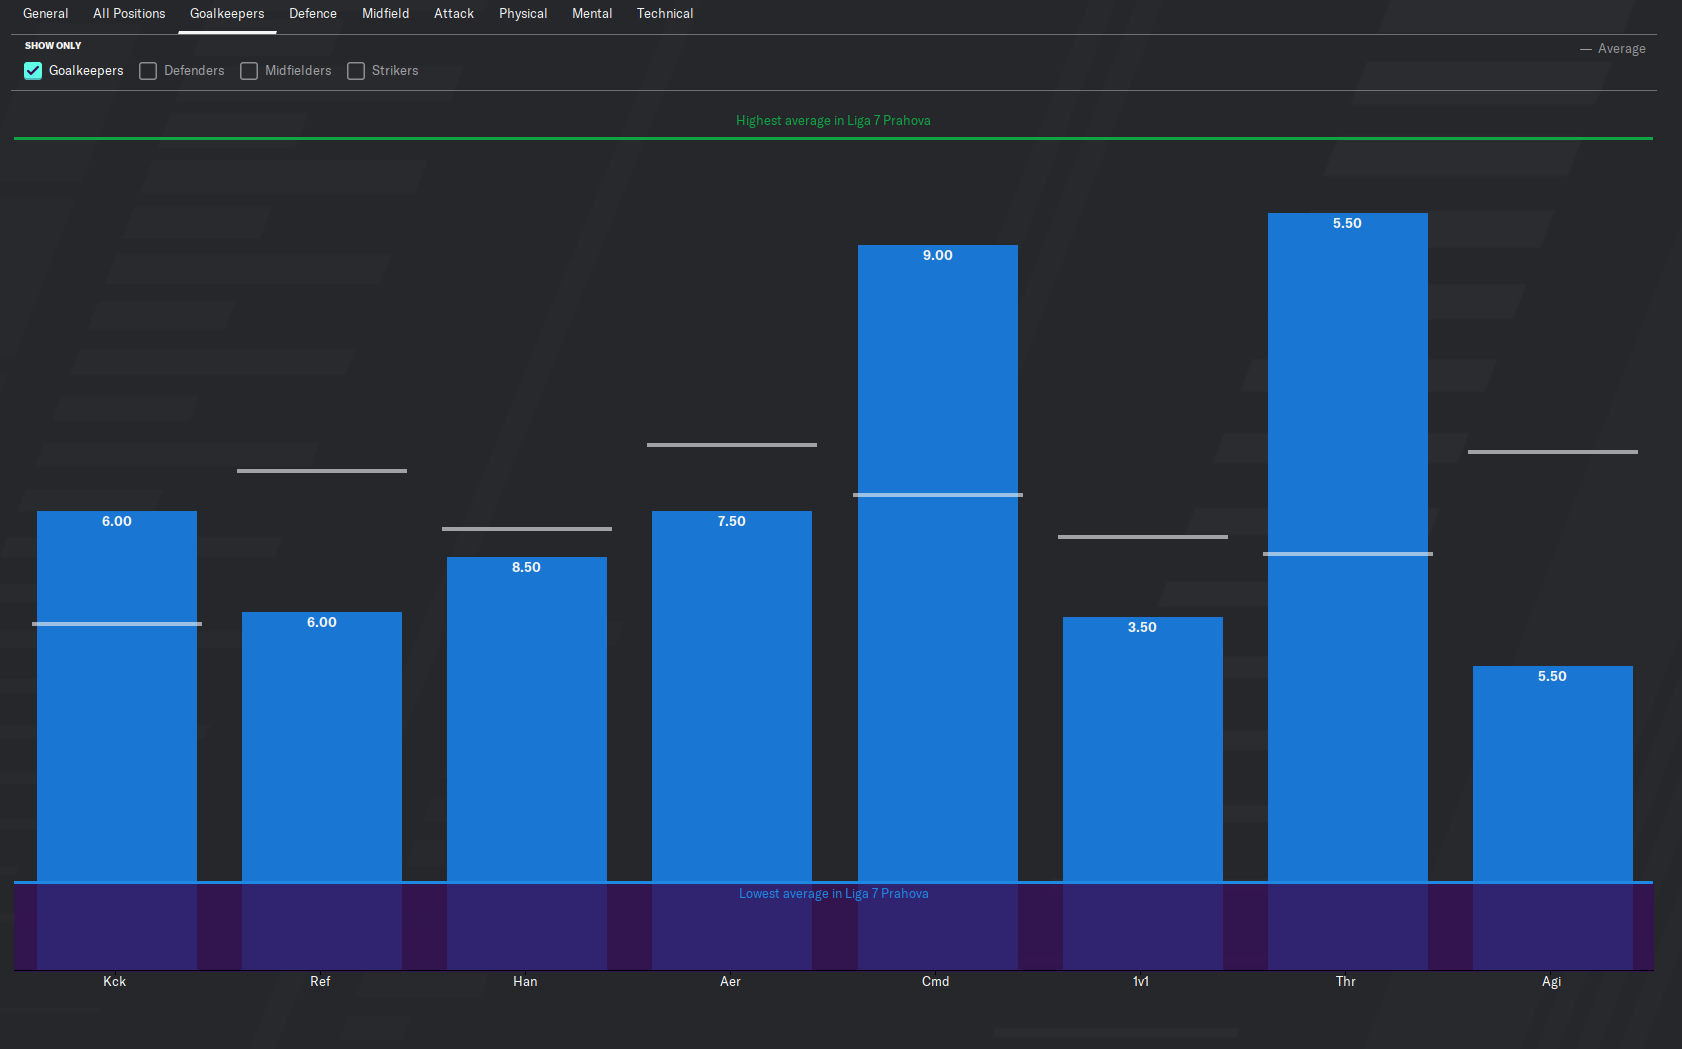1682x1049 pixels.
Task: Open the Attack tab
Action: 454,14
